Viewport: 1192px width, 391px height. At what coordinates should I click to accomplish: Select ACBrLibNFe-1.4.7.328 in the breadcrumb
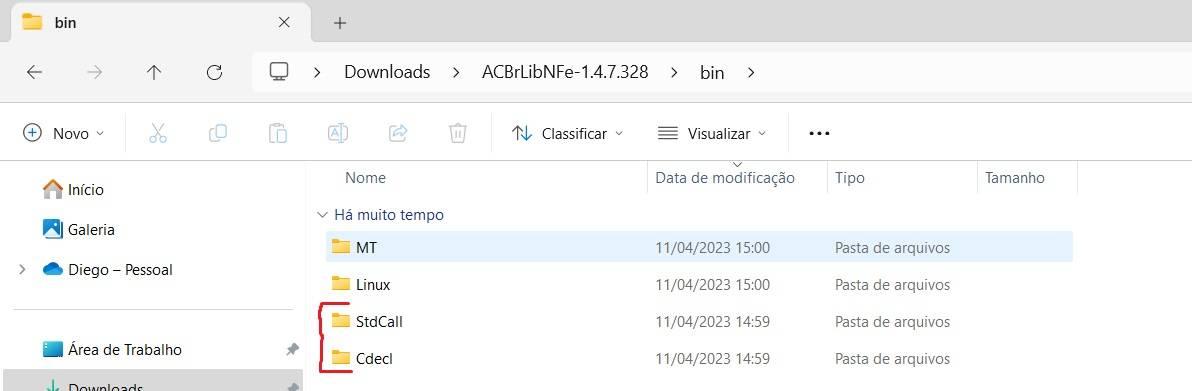pos(565,72)
